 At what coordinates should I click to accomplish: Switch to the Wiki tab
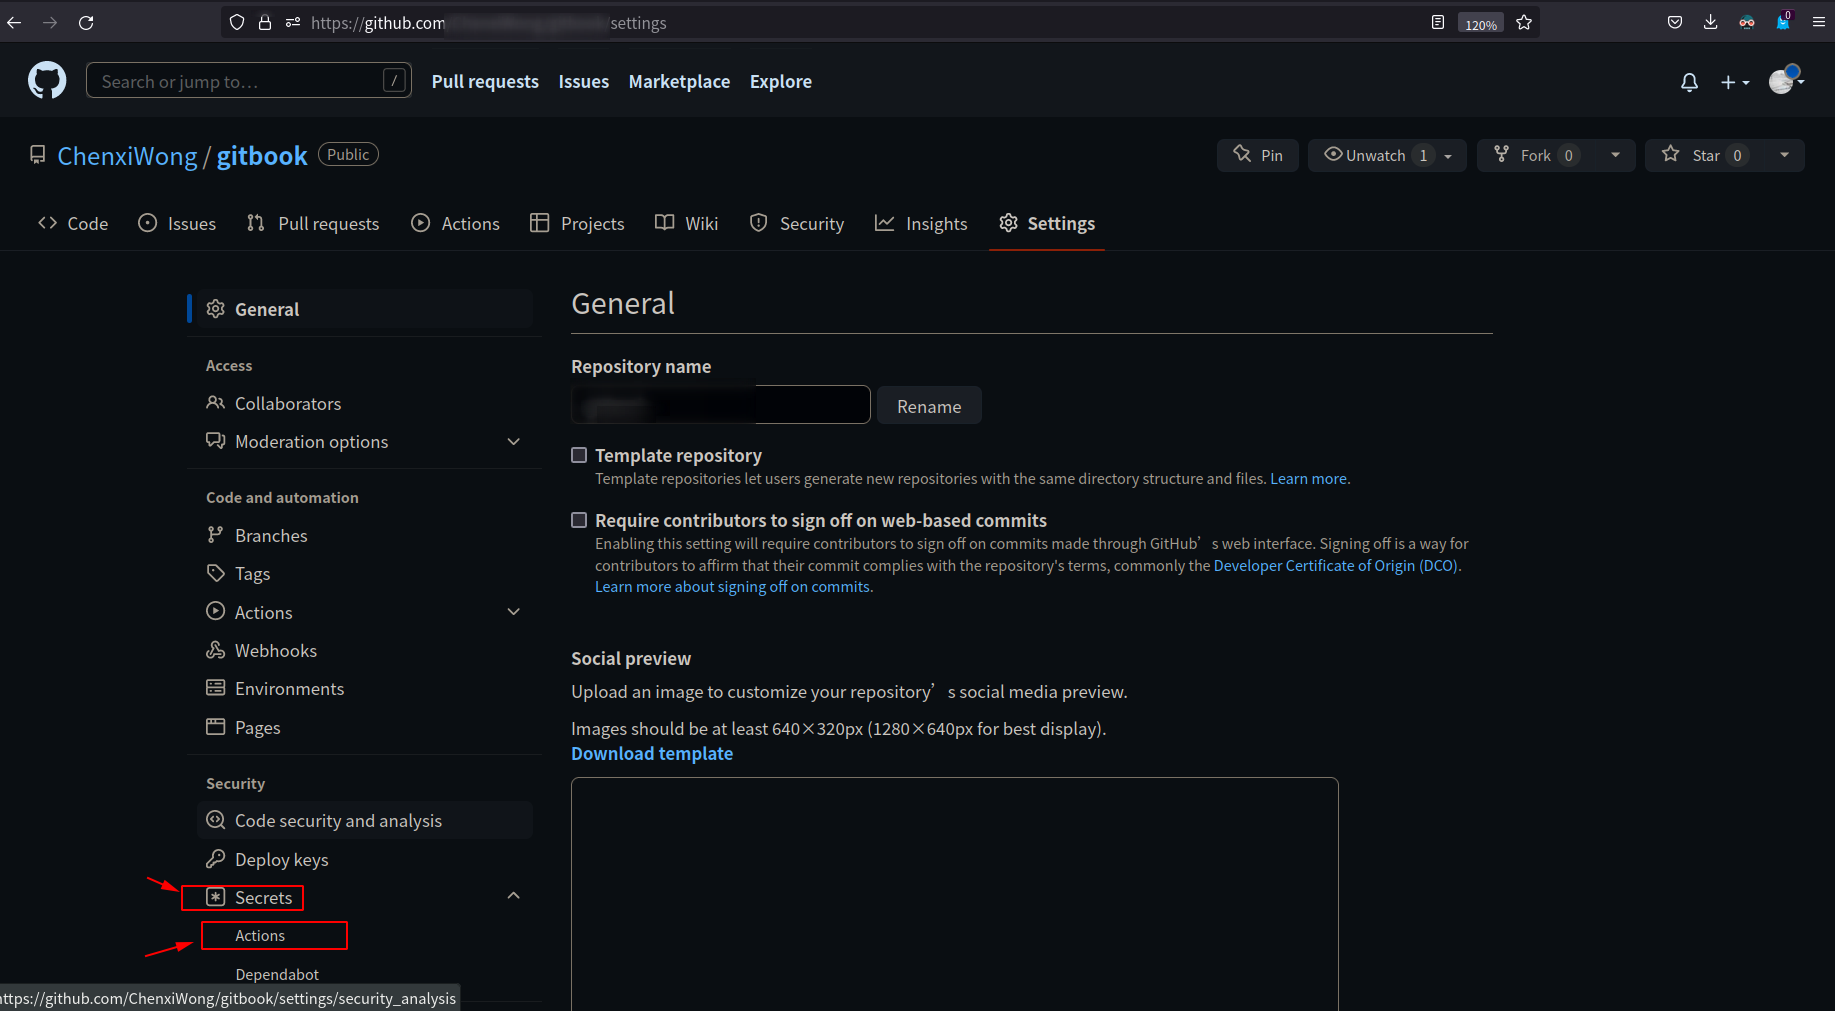tap(687, 223)
